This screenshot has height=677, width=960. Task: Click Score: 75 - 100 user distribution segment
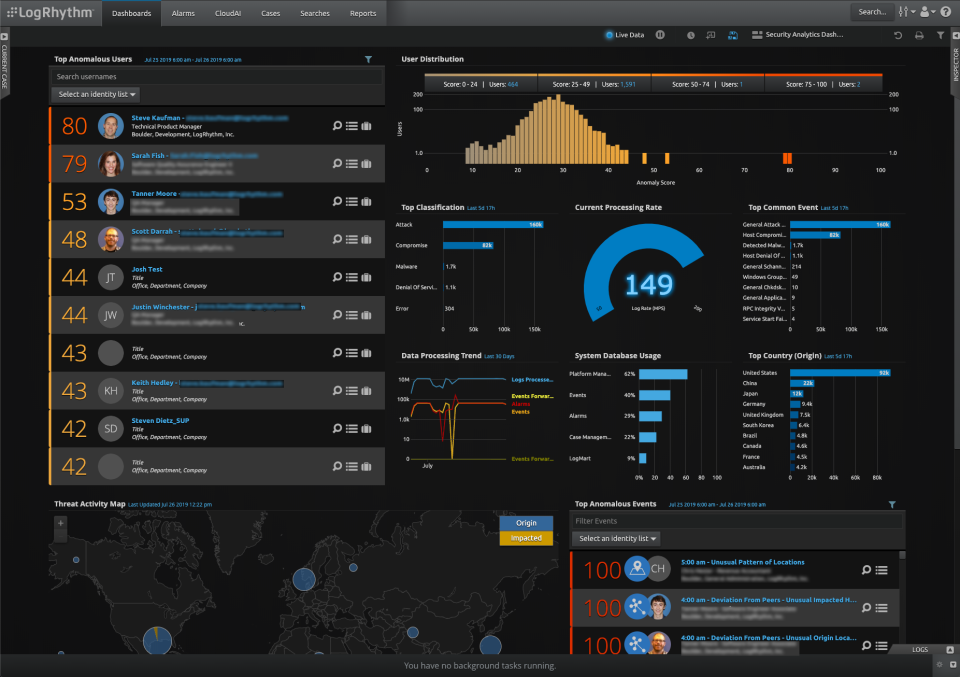823,84
